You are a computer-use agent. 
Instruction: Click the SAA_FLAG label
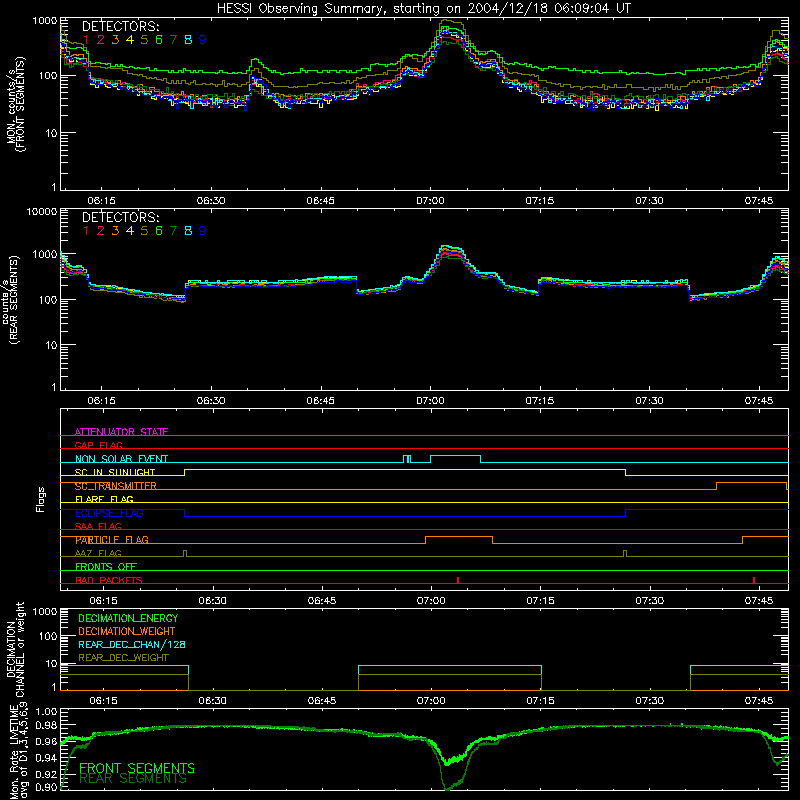click(98, 526)
